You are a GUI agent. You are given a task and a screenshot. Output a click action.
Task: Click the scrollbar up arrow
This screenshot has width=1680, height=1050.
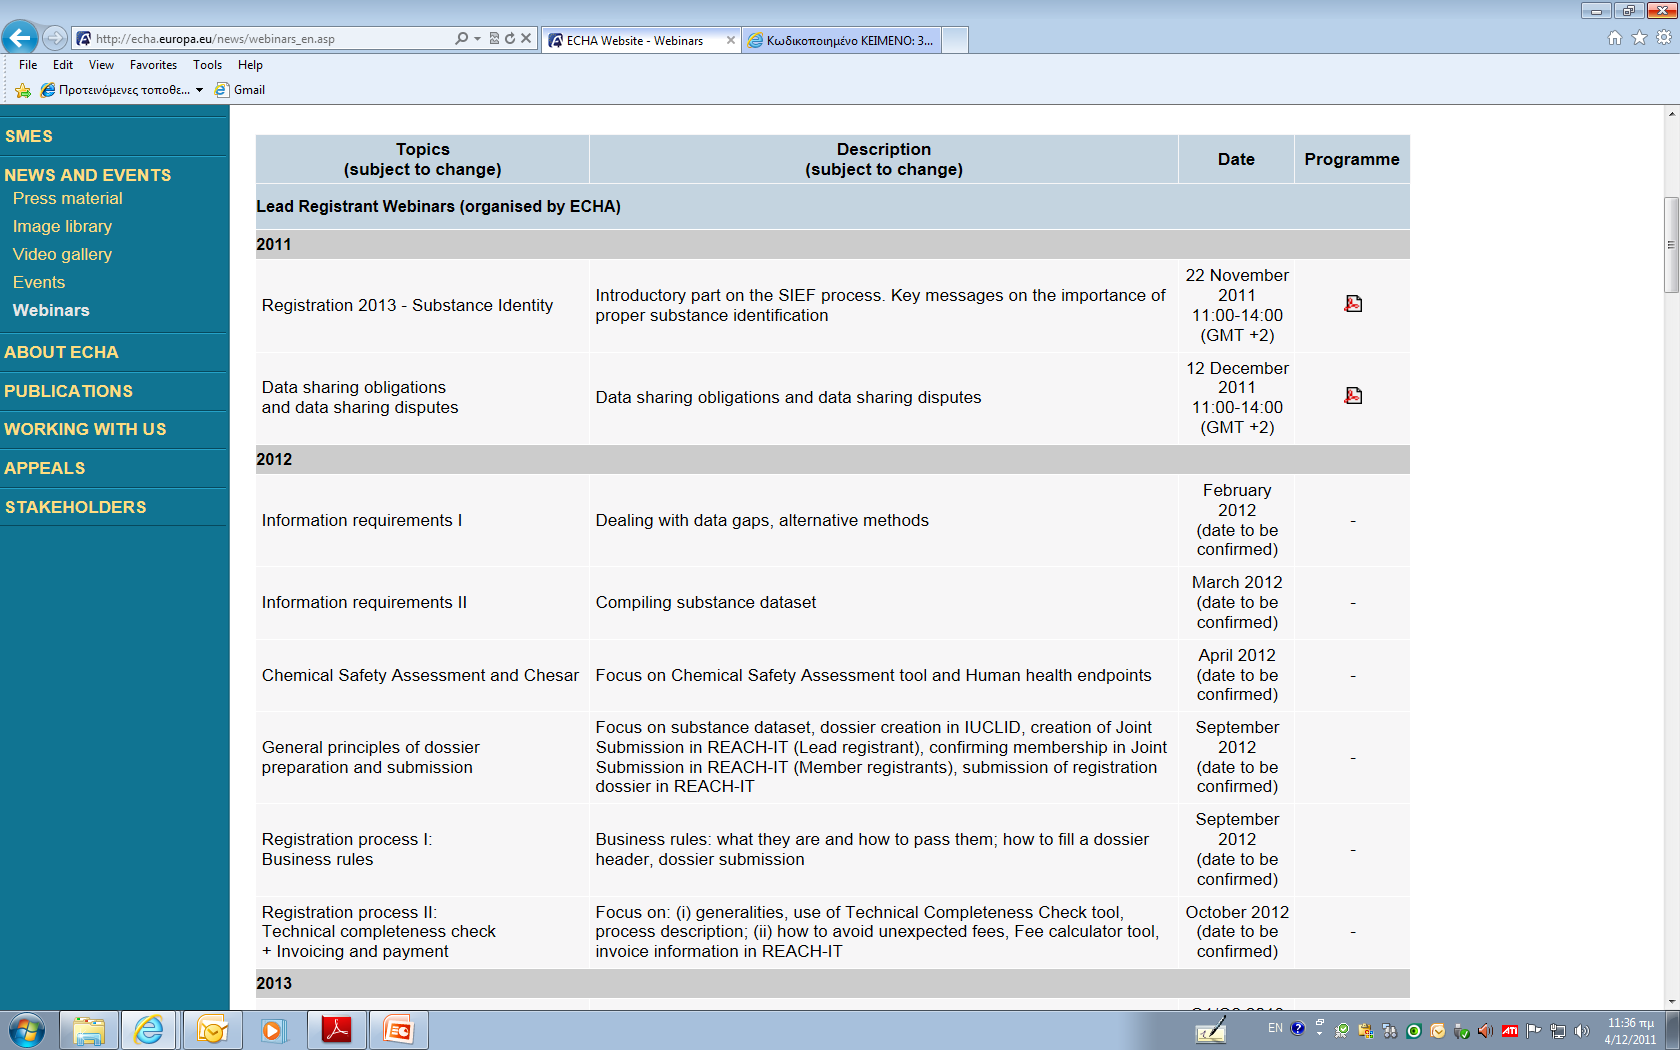pyautogui.click(x=1671, y=113)
